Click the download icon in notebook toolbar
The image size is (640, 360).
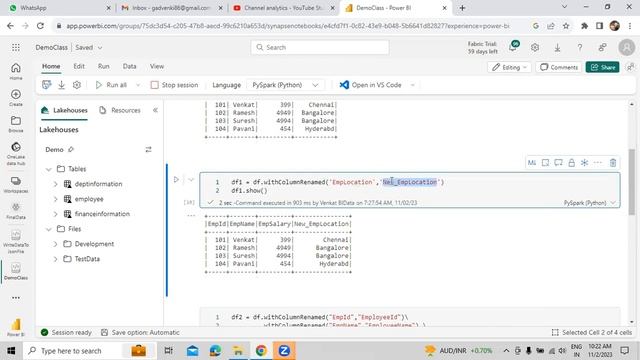point(61,85)
